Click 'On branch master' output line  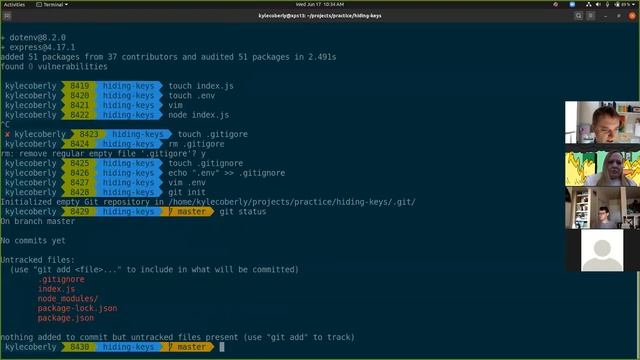[38, 221]
